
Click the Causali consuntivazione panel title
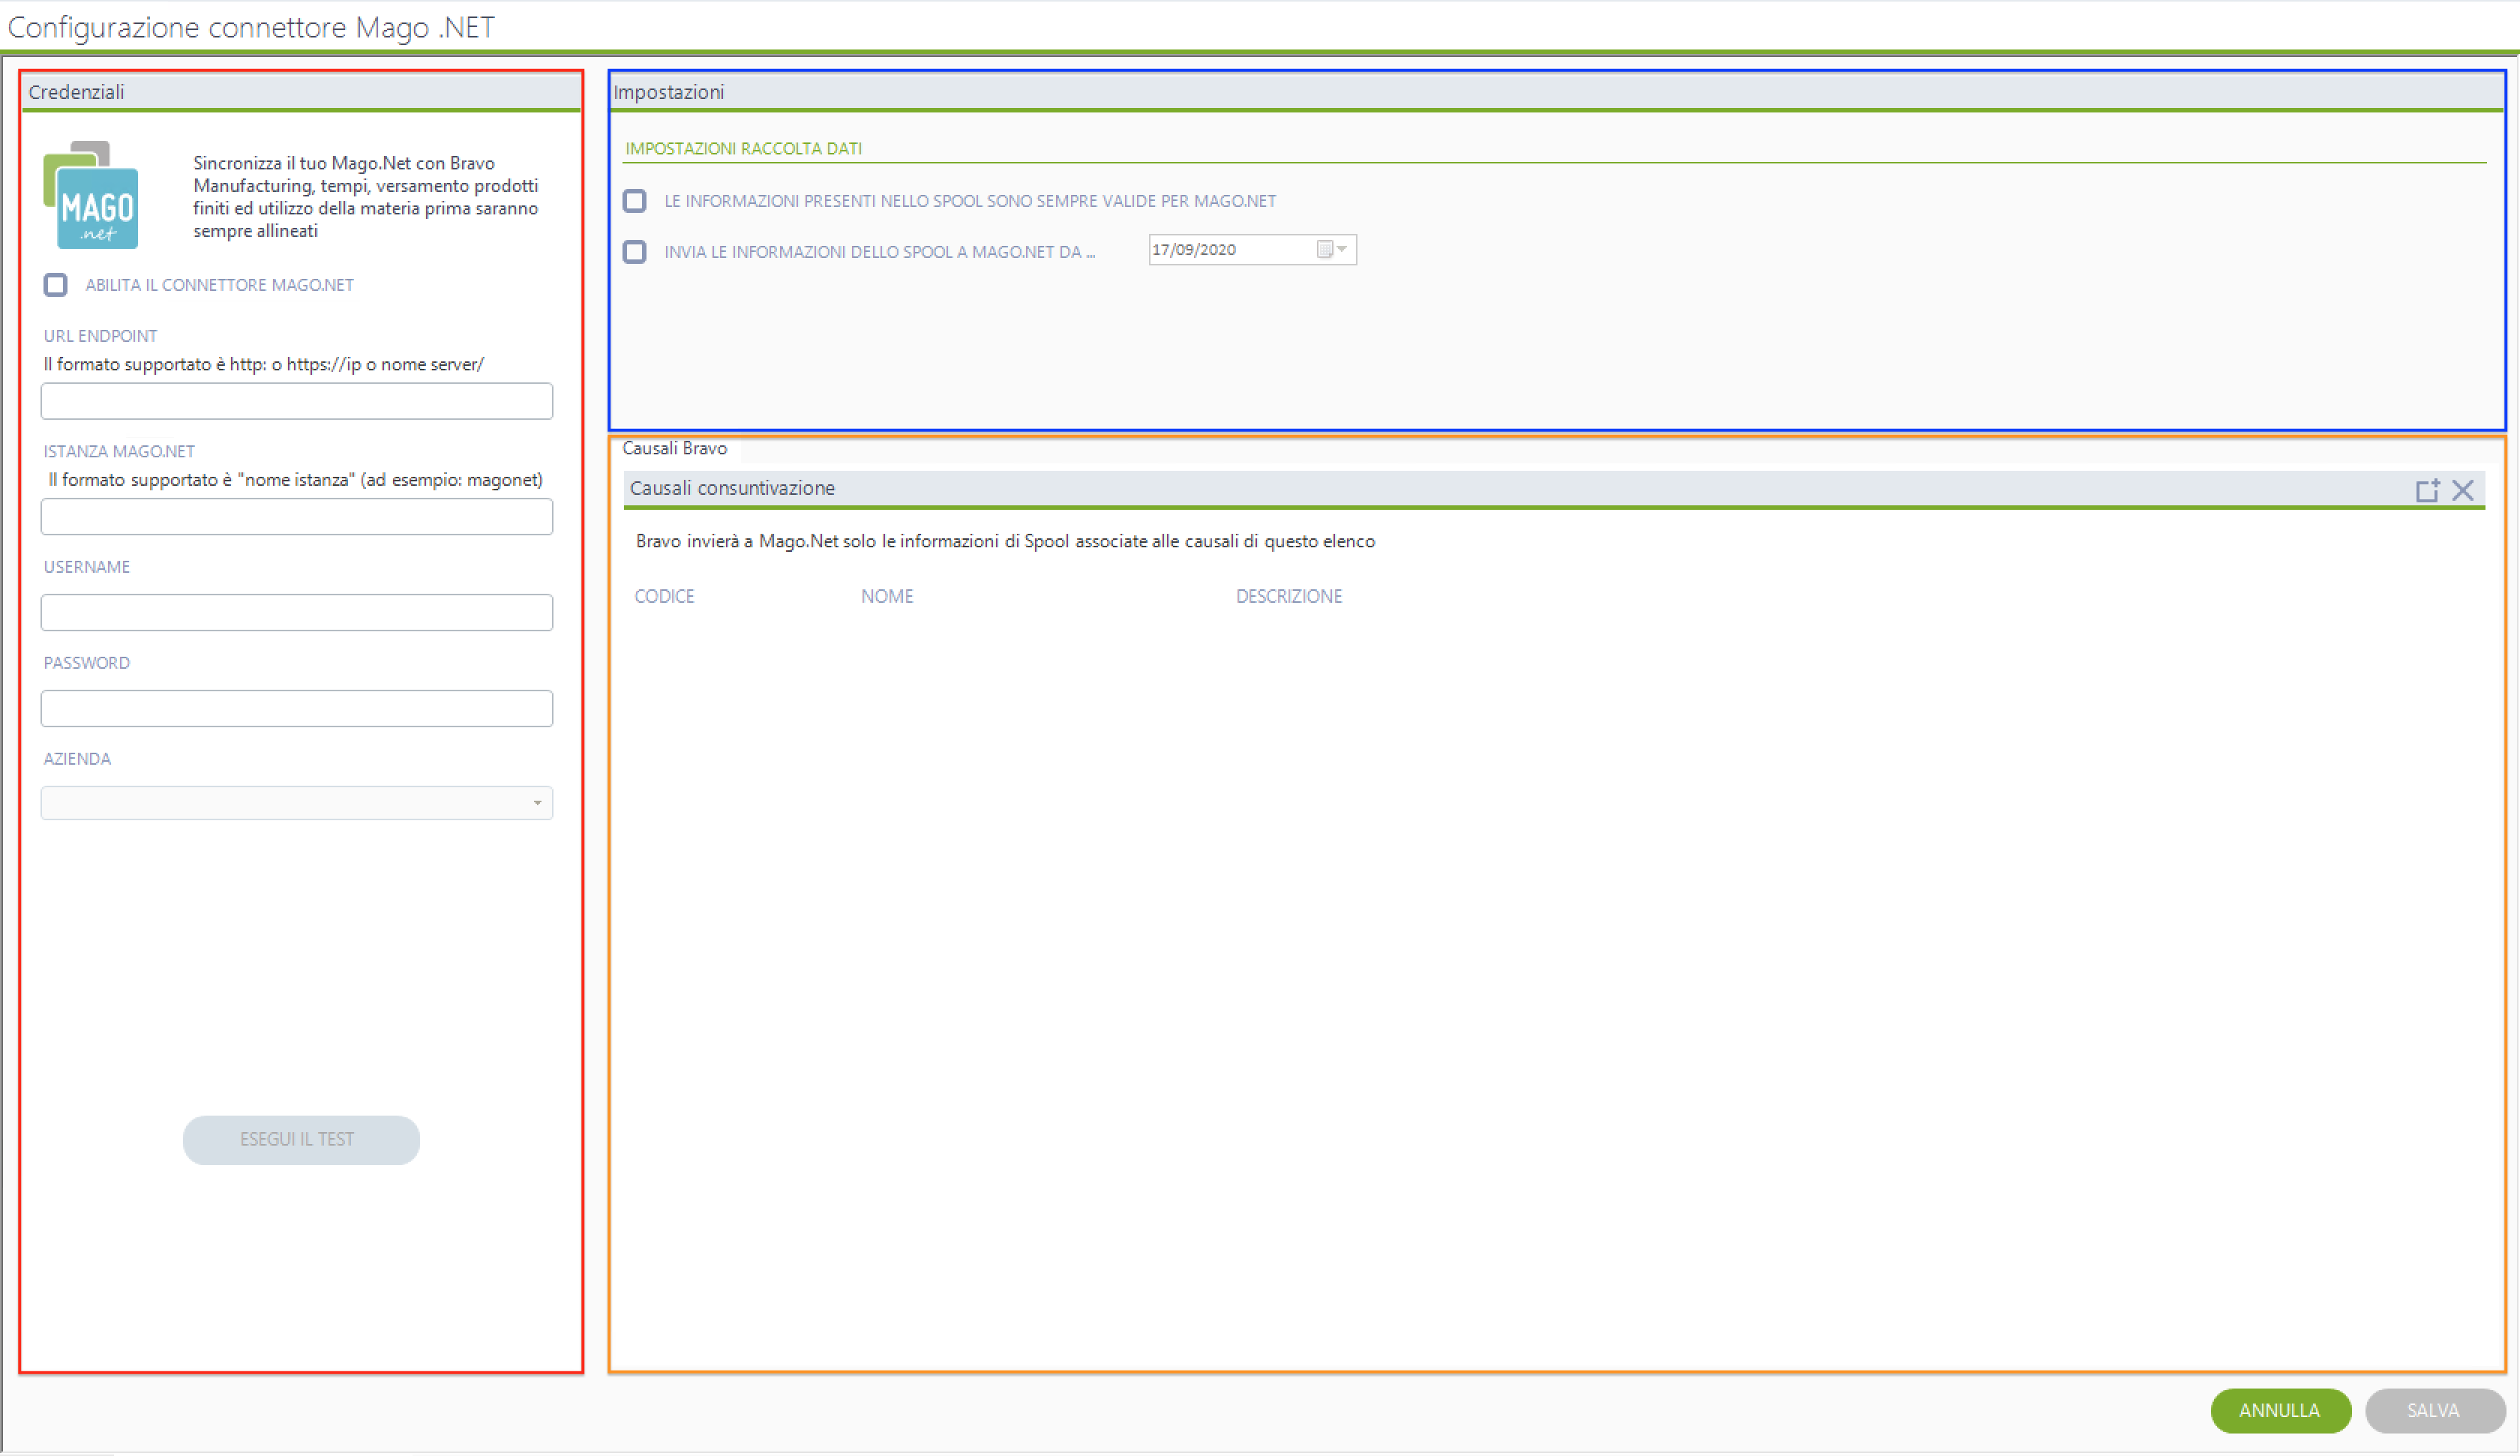[733, 488]
